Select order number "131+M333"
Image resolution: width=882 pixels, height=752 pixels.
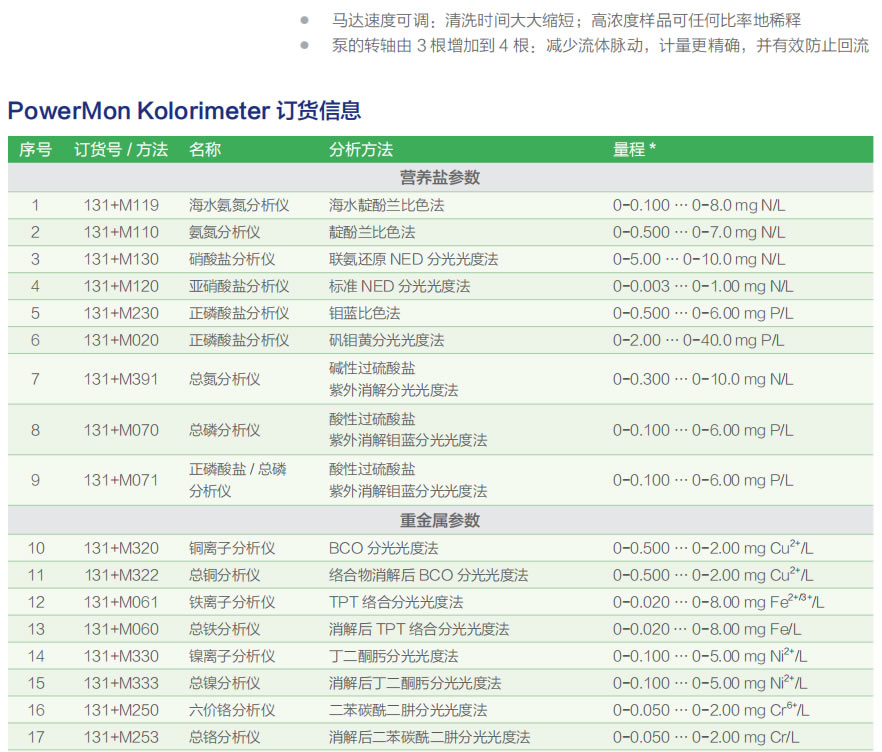121,683
